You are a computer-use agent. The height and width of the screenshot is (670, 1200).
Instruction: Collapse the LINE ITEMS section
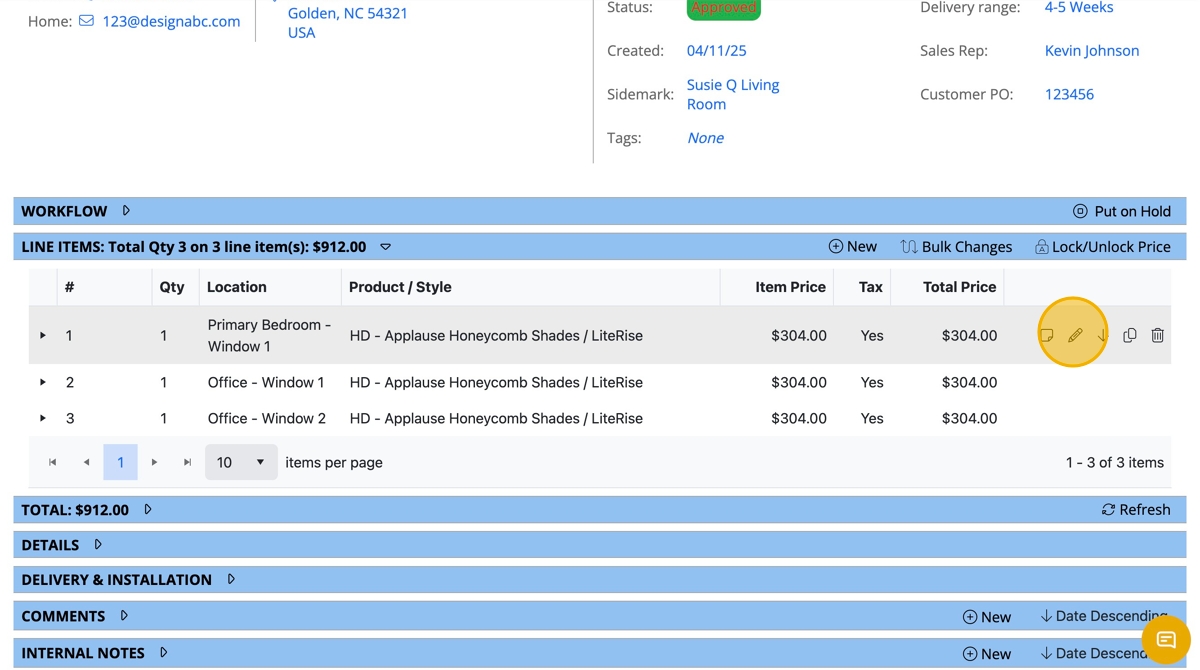(386, 247)
